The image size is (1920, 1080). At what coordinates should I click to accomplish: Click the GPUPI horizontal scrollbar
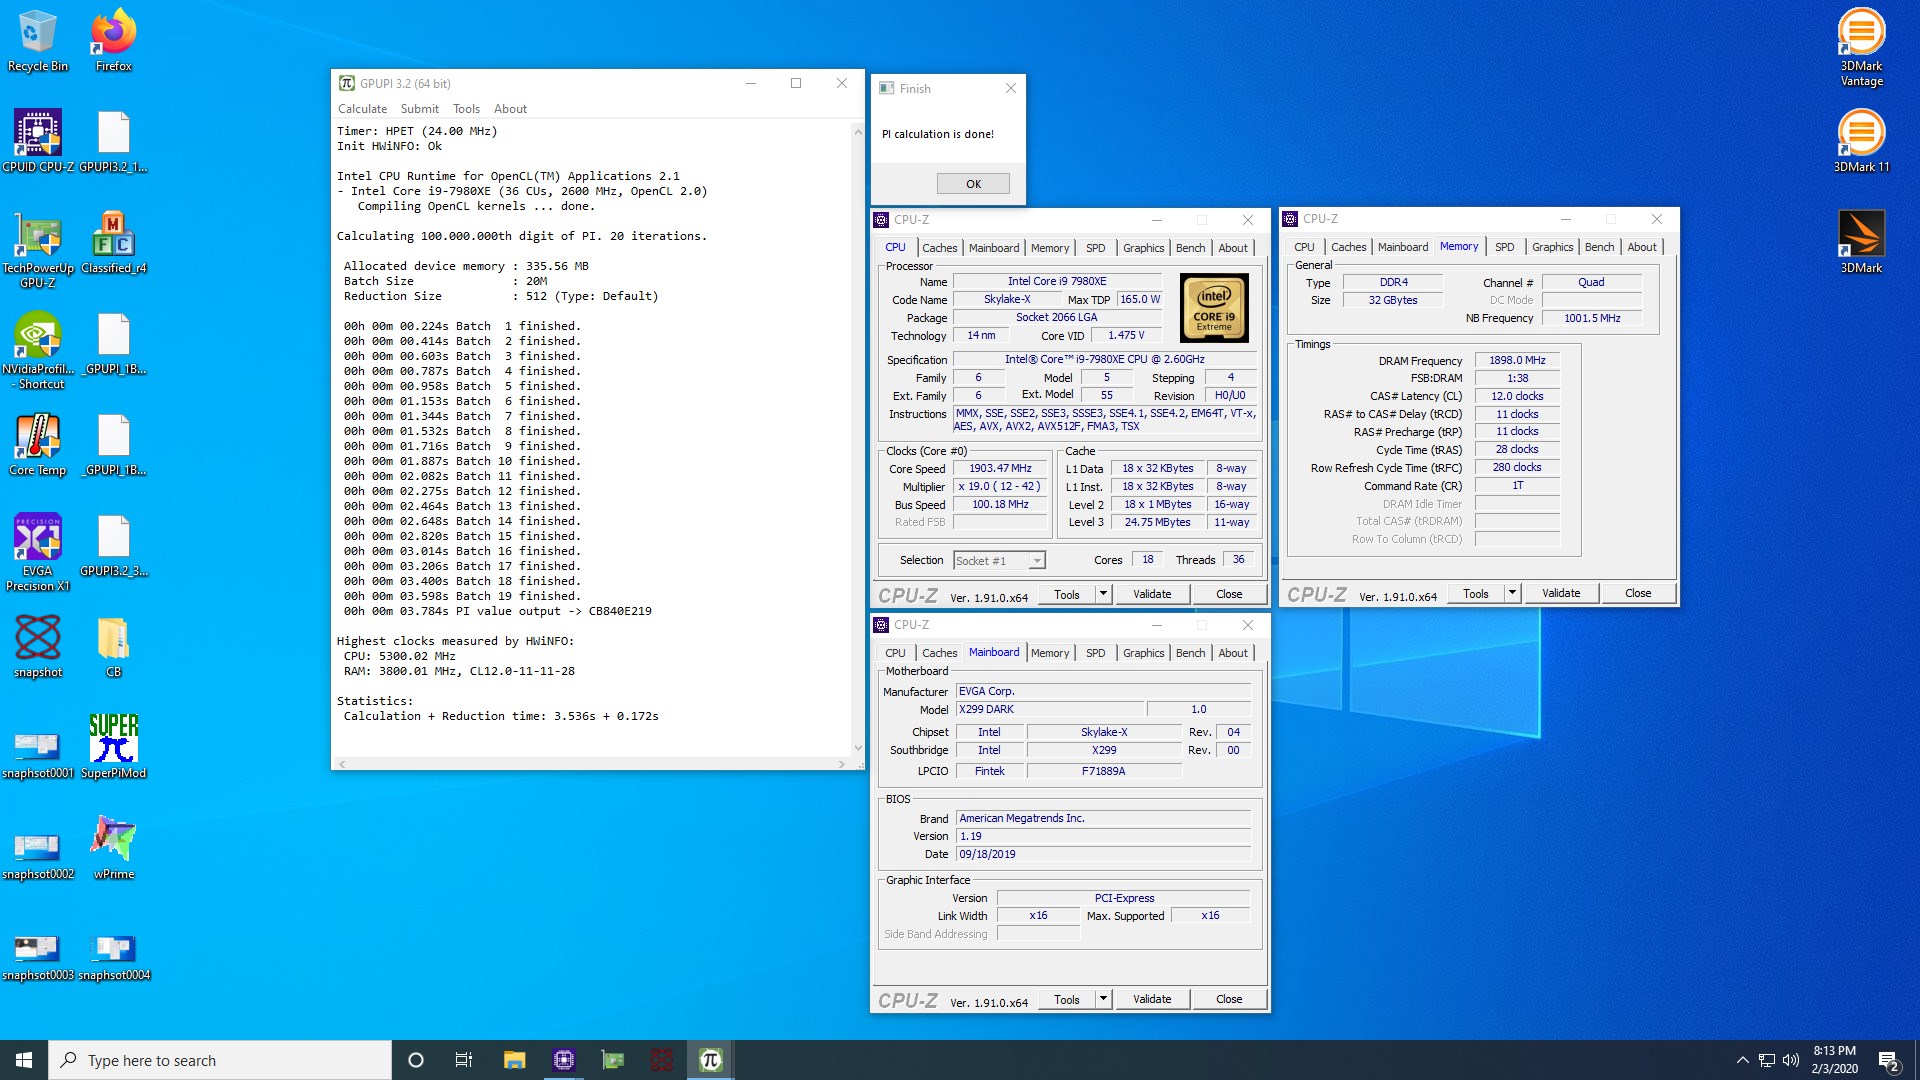[x=592, y=764]
